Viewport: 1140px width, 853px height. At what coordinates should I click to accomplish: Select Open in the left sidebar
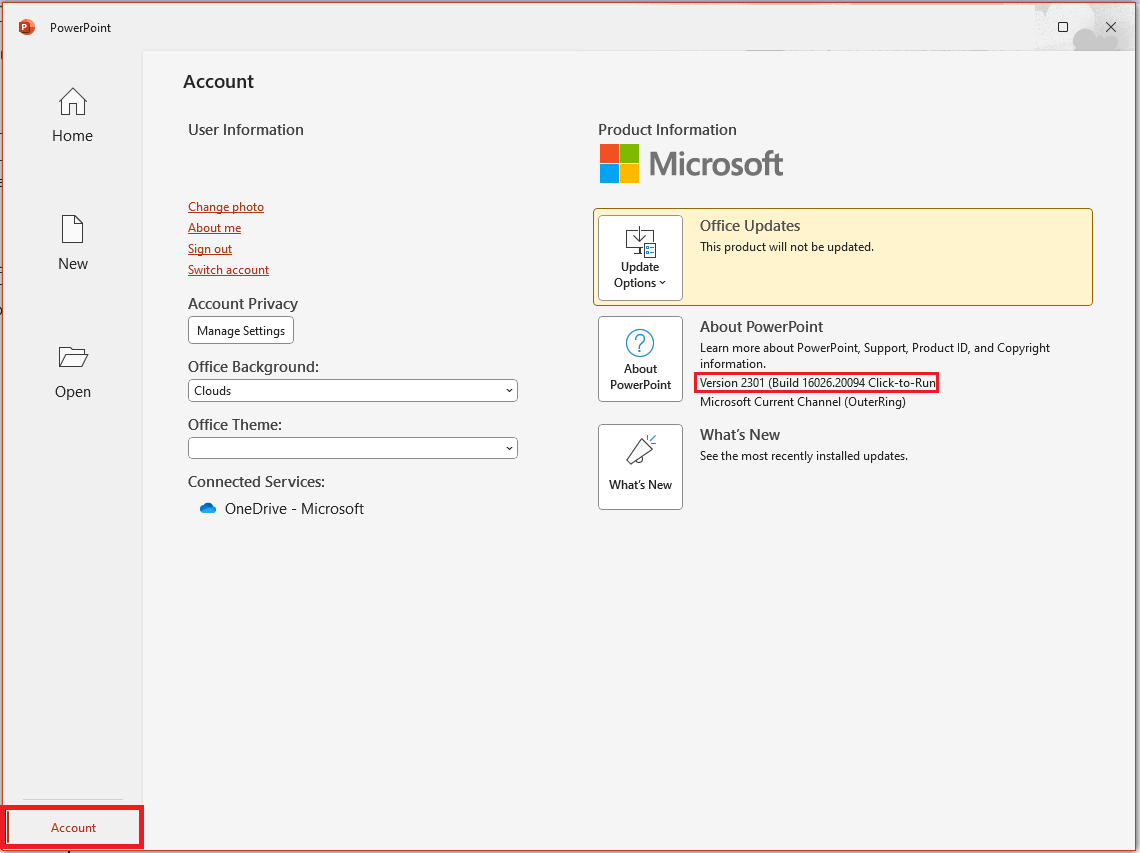(72, 372)
